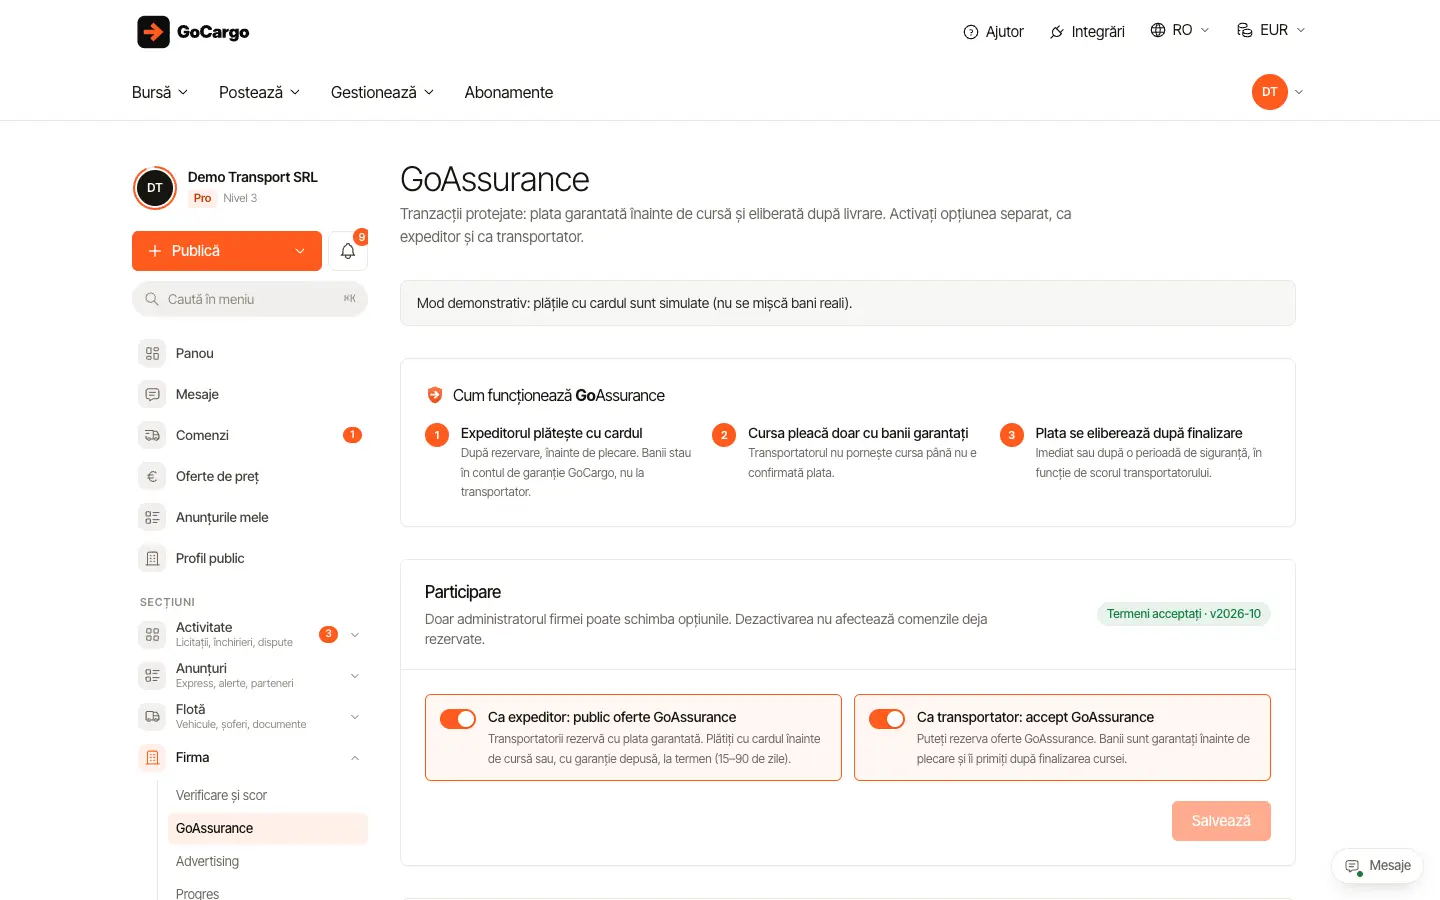Click the Panou dashboard icon
This screenshot has height=900, width=1440.
(x=152, y=353)
